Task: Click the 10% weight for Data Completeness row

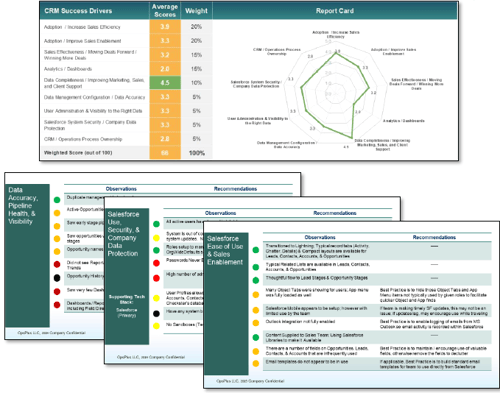Action: (196, 83)
